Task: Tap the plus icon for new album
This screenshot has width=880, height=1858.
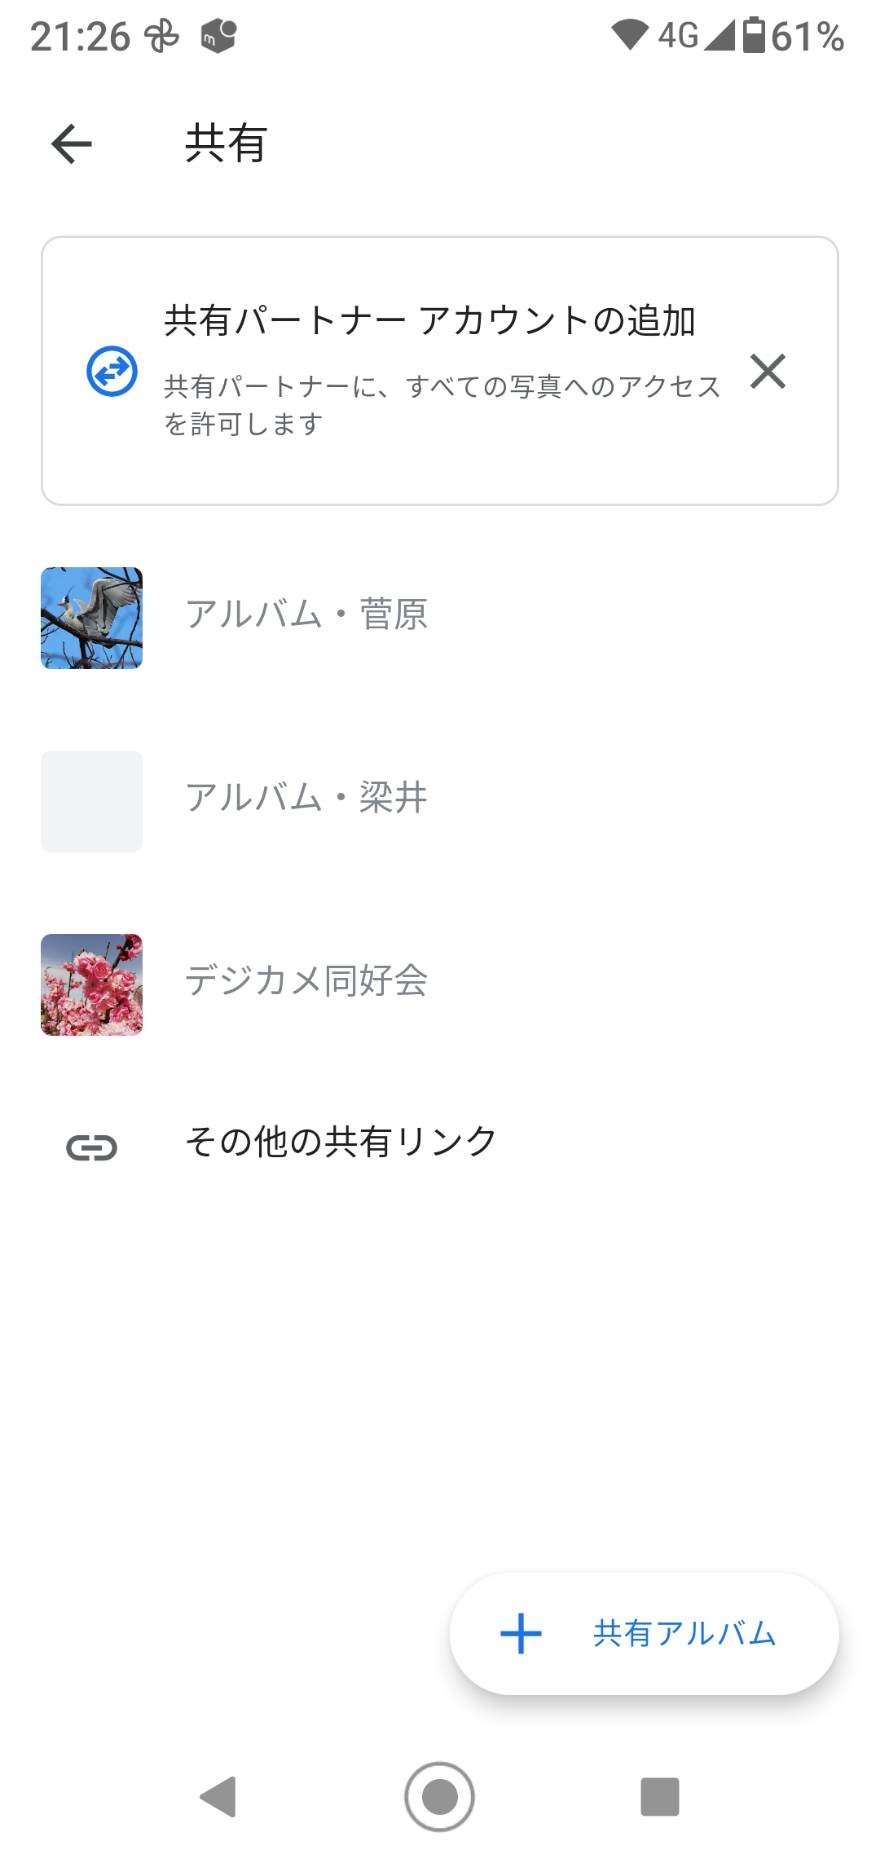Action: (x=521, y=1633)
